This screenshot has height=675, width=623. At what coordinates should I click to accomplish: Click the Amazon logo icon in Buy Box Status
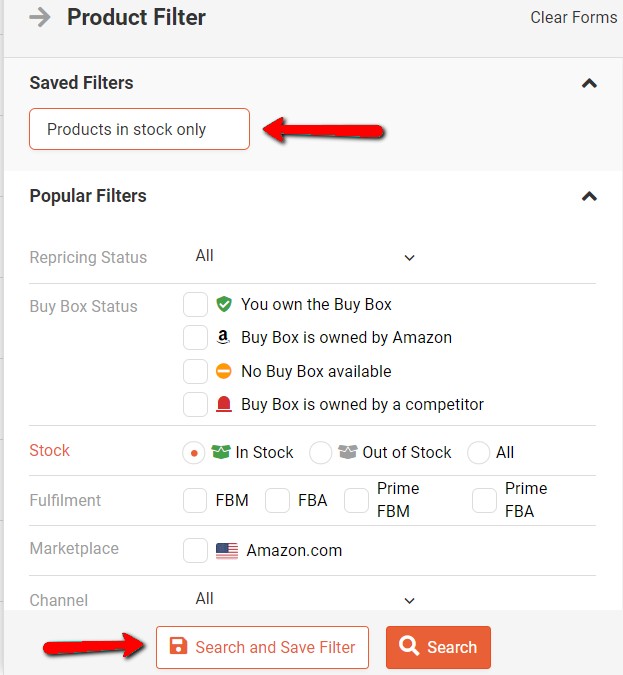(223, 338)
